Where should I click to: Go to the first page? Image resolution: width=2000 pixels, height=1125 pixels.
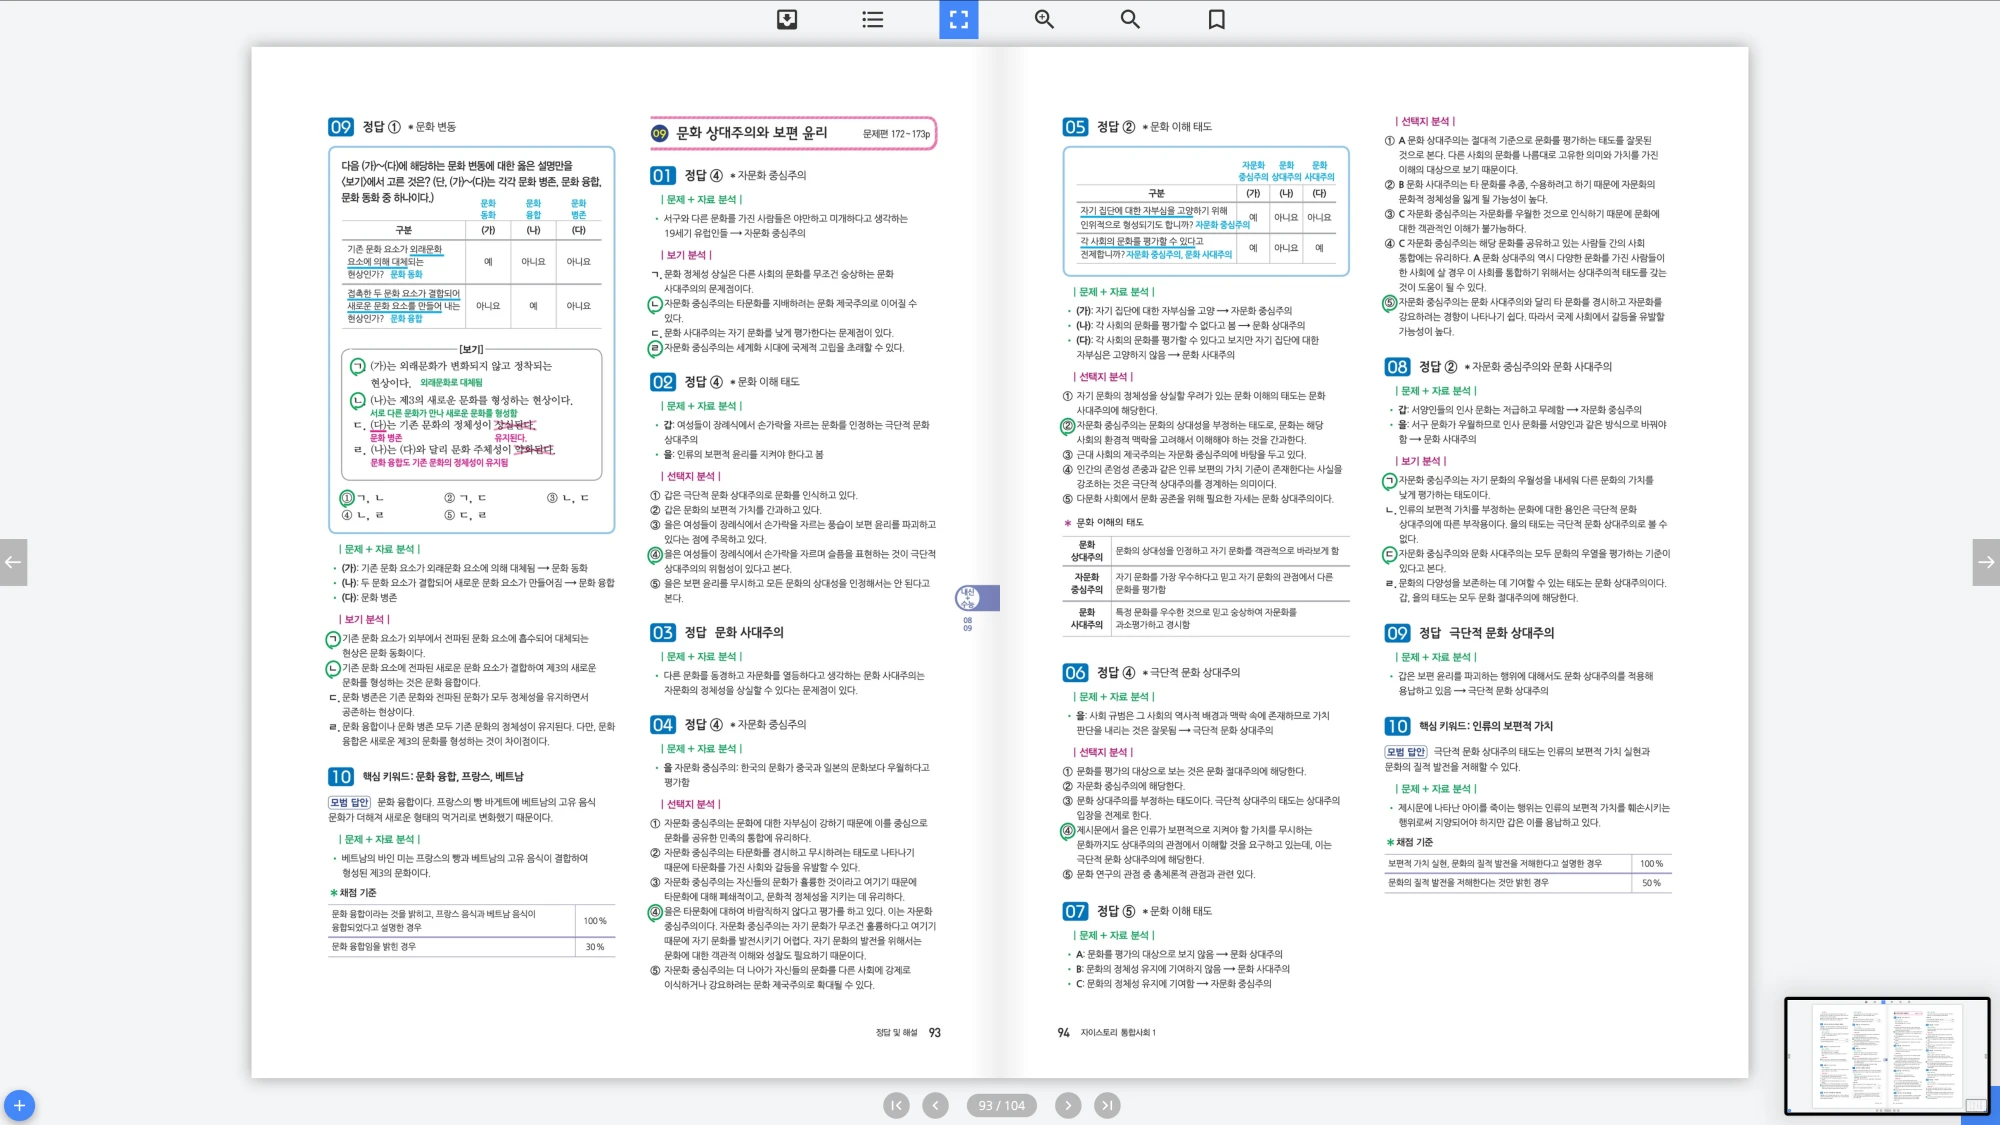896,1105
